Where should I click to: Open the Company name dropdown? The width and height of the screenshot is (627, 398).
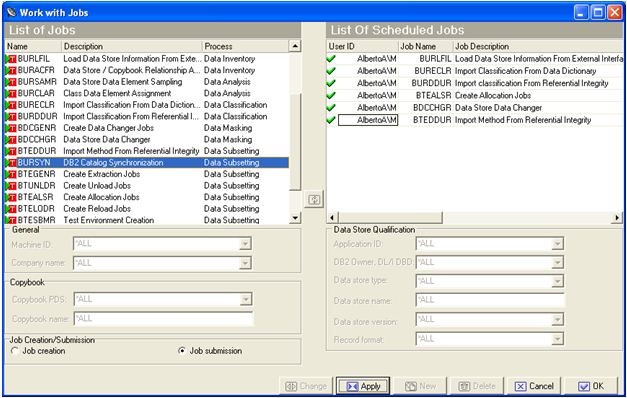pos(245,263)
